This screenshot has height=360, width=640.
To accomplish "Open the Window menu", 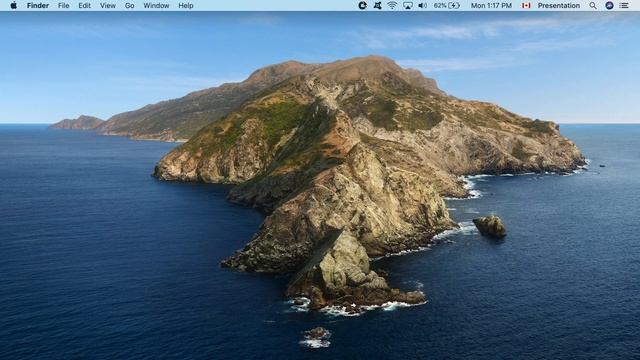I will click(156, 5).
